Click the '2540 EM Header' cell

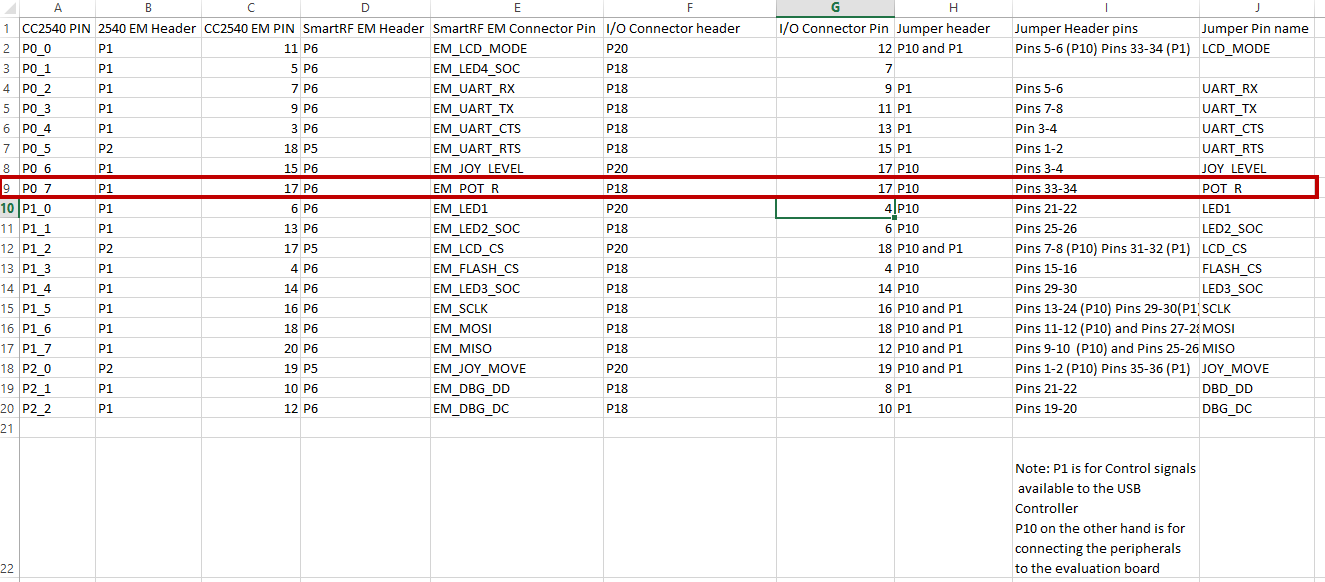click(148, 28)
